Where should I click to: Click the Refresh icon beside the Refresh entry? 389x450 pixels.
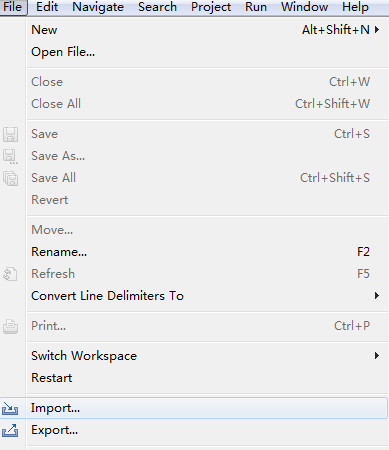(10, 274)
